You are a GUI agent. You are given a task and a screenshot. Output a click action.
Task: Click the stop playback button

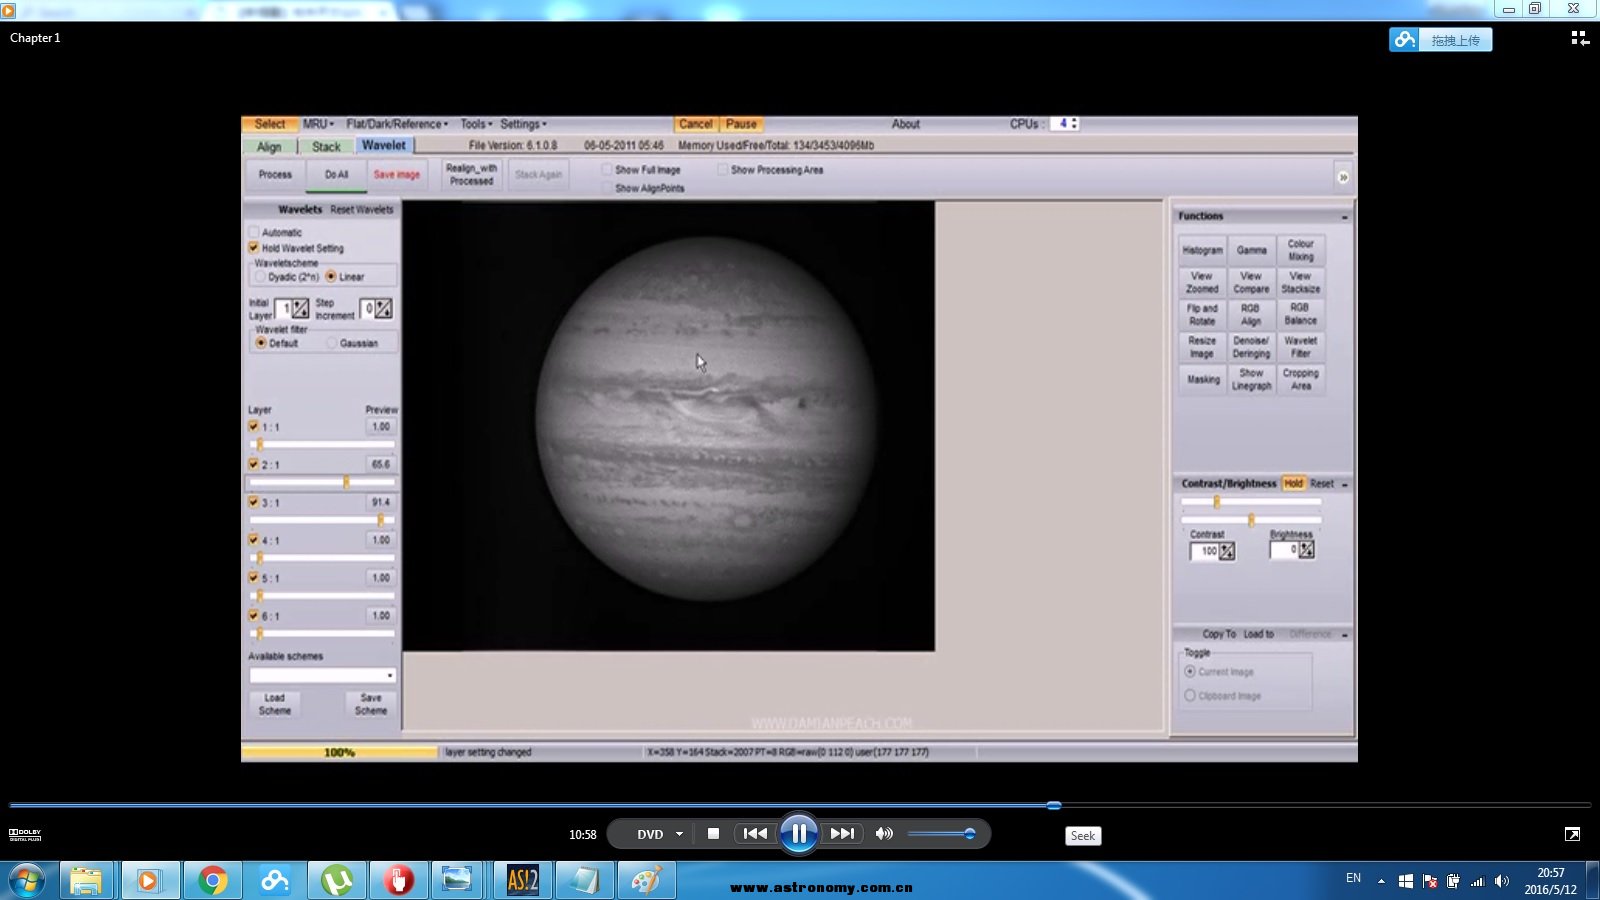(713, 833)
